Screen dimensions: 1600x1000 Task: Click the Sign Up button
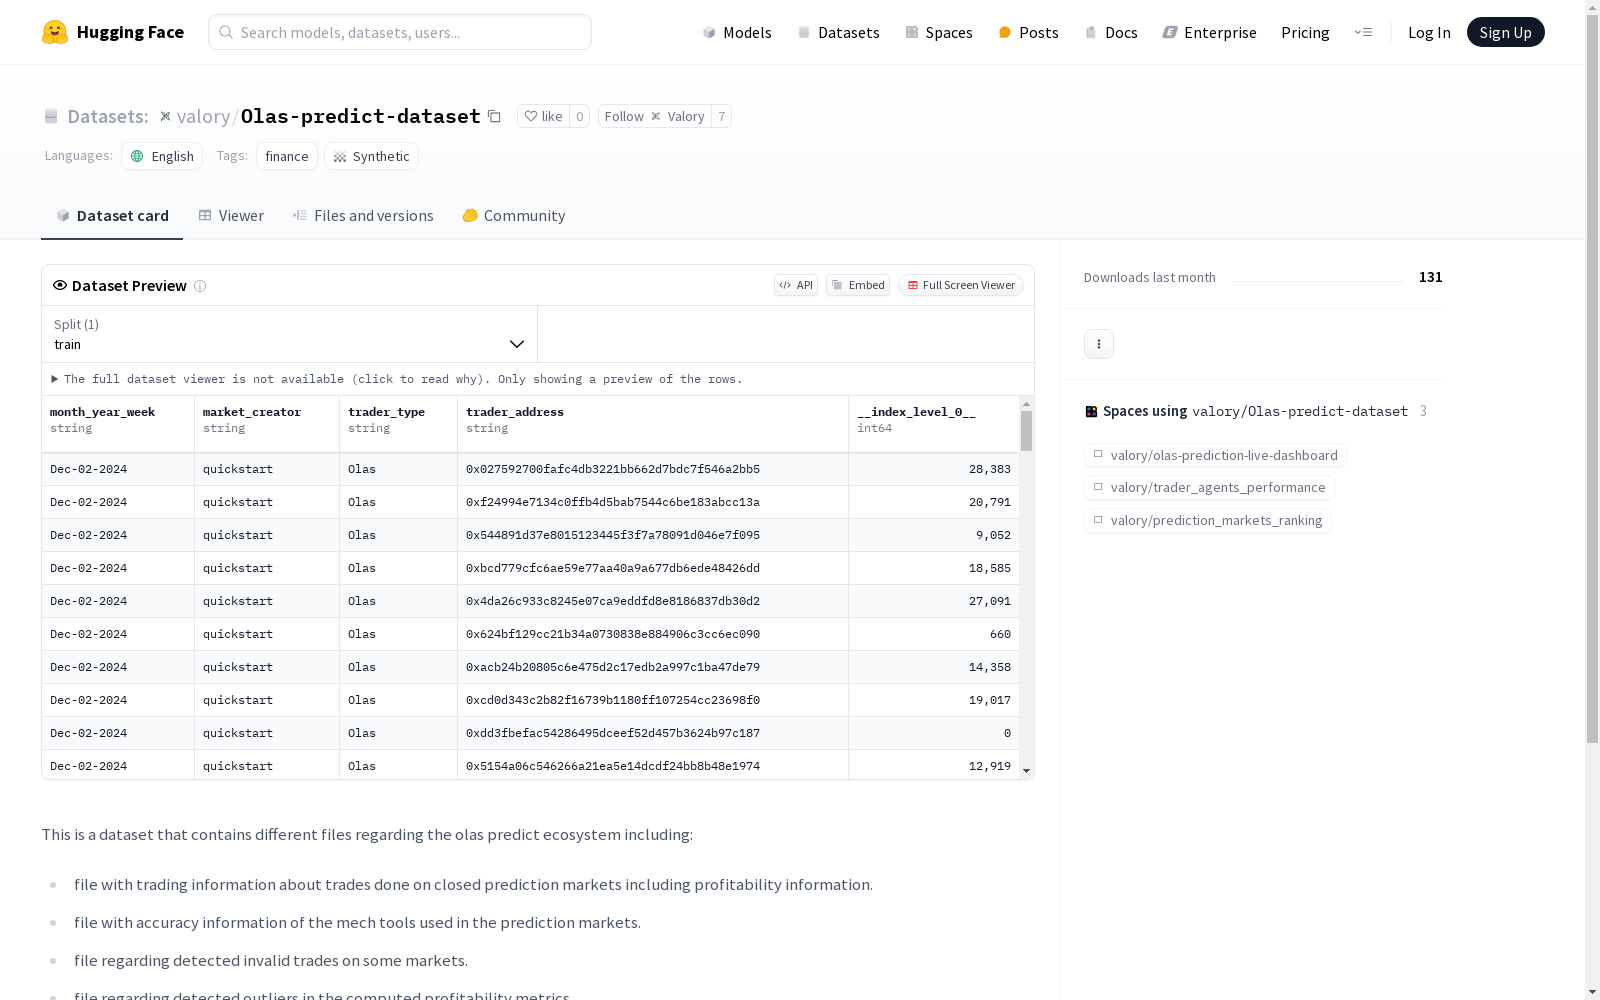point(1505,32)
